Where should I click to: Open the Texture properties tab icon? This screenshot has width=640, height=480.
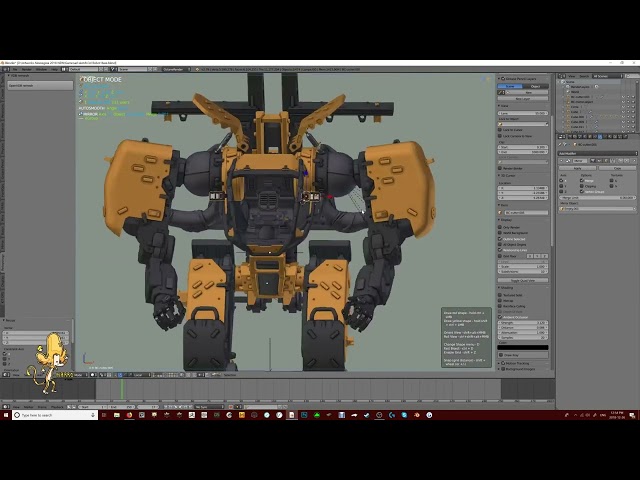pos(615,136)
